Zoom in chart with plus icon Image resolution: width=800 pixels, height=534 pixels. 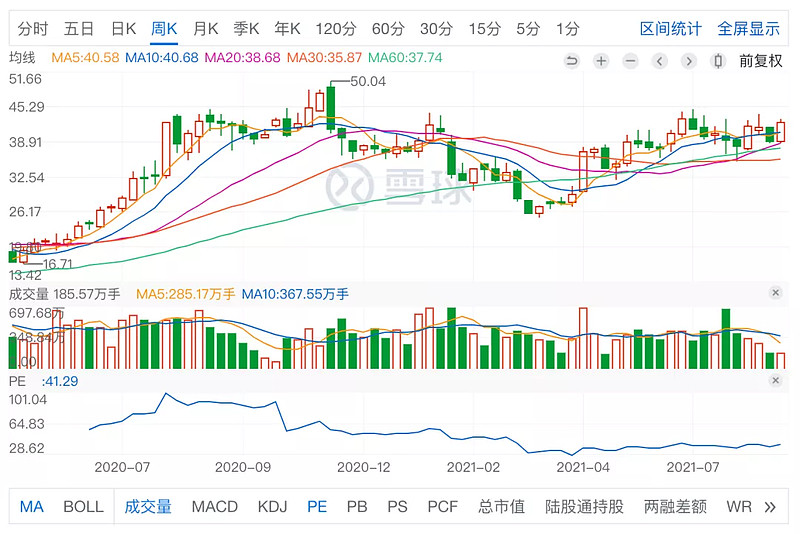pos(601,60)
